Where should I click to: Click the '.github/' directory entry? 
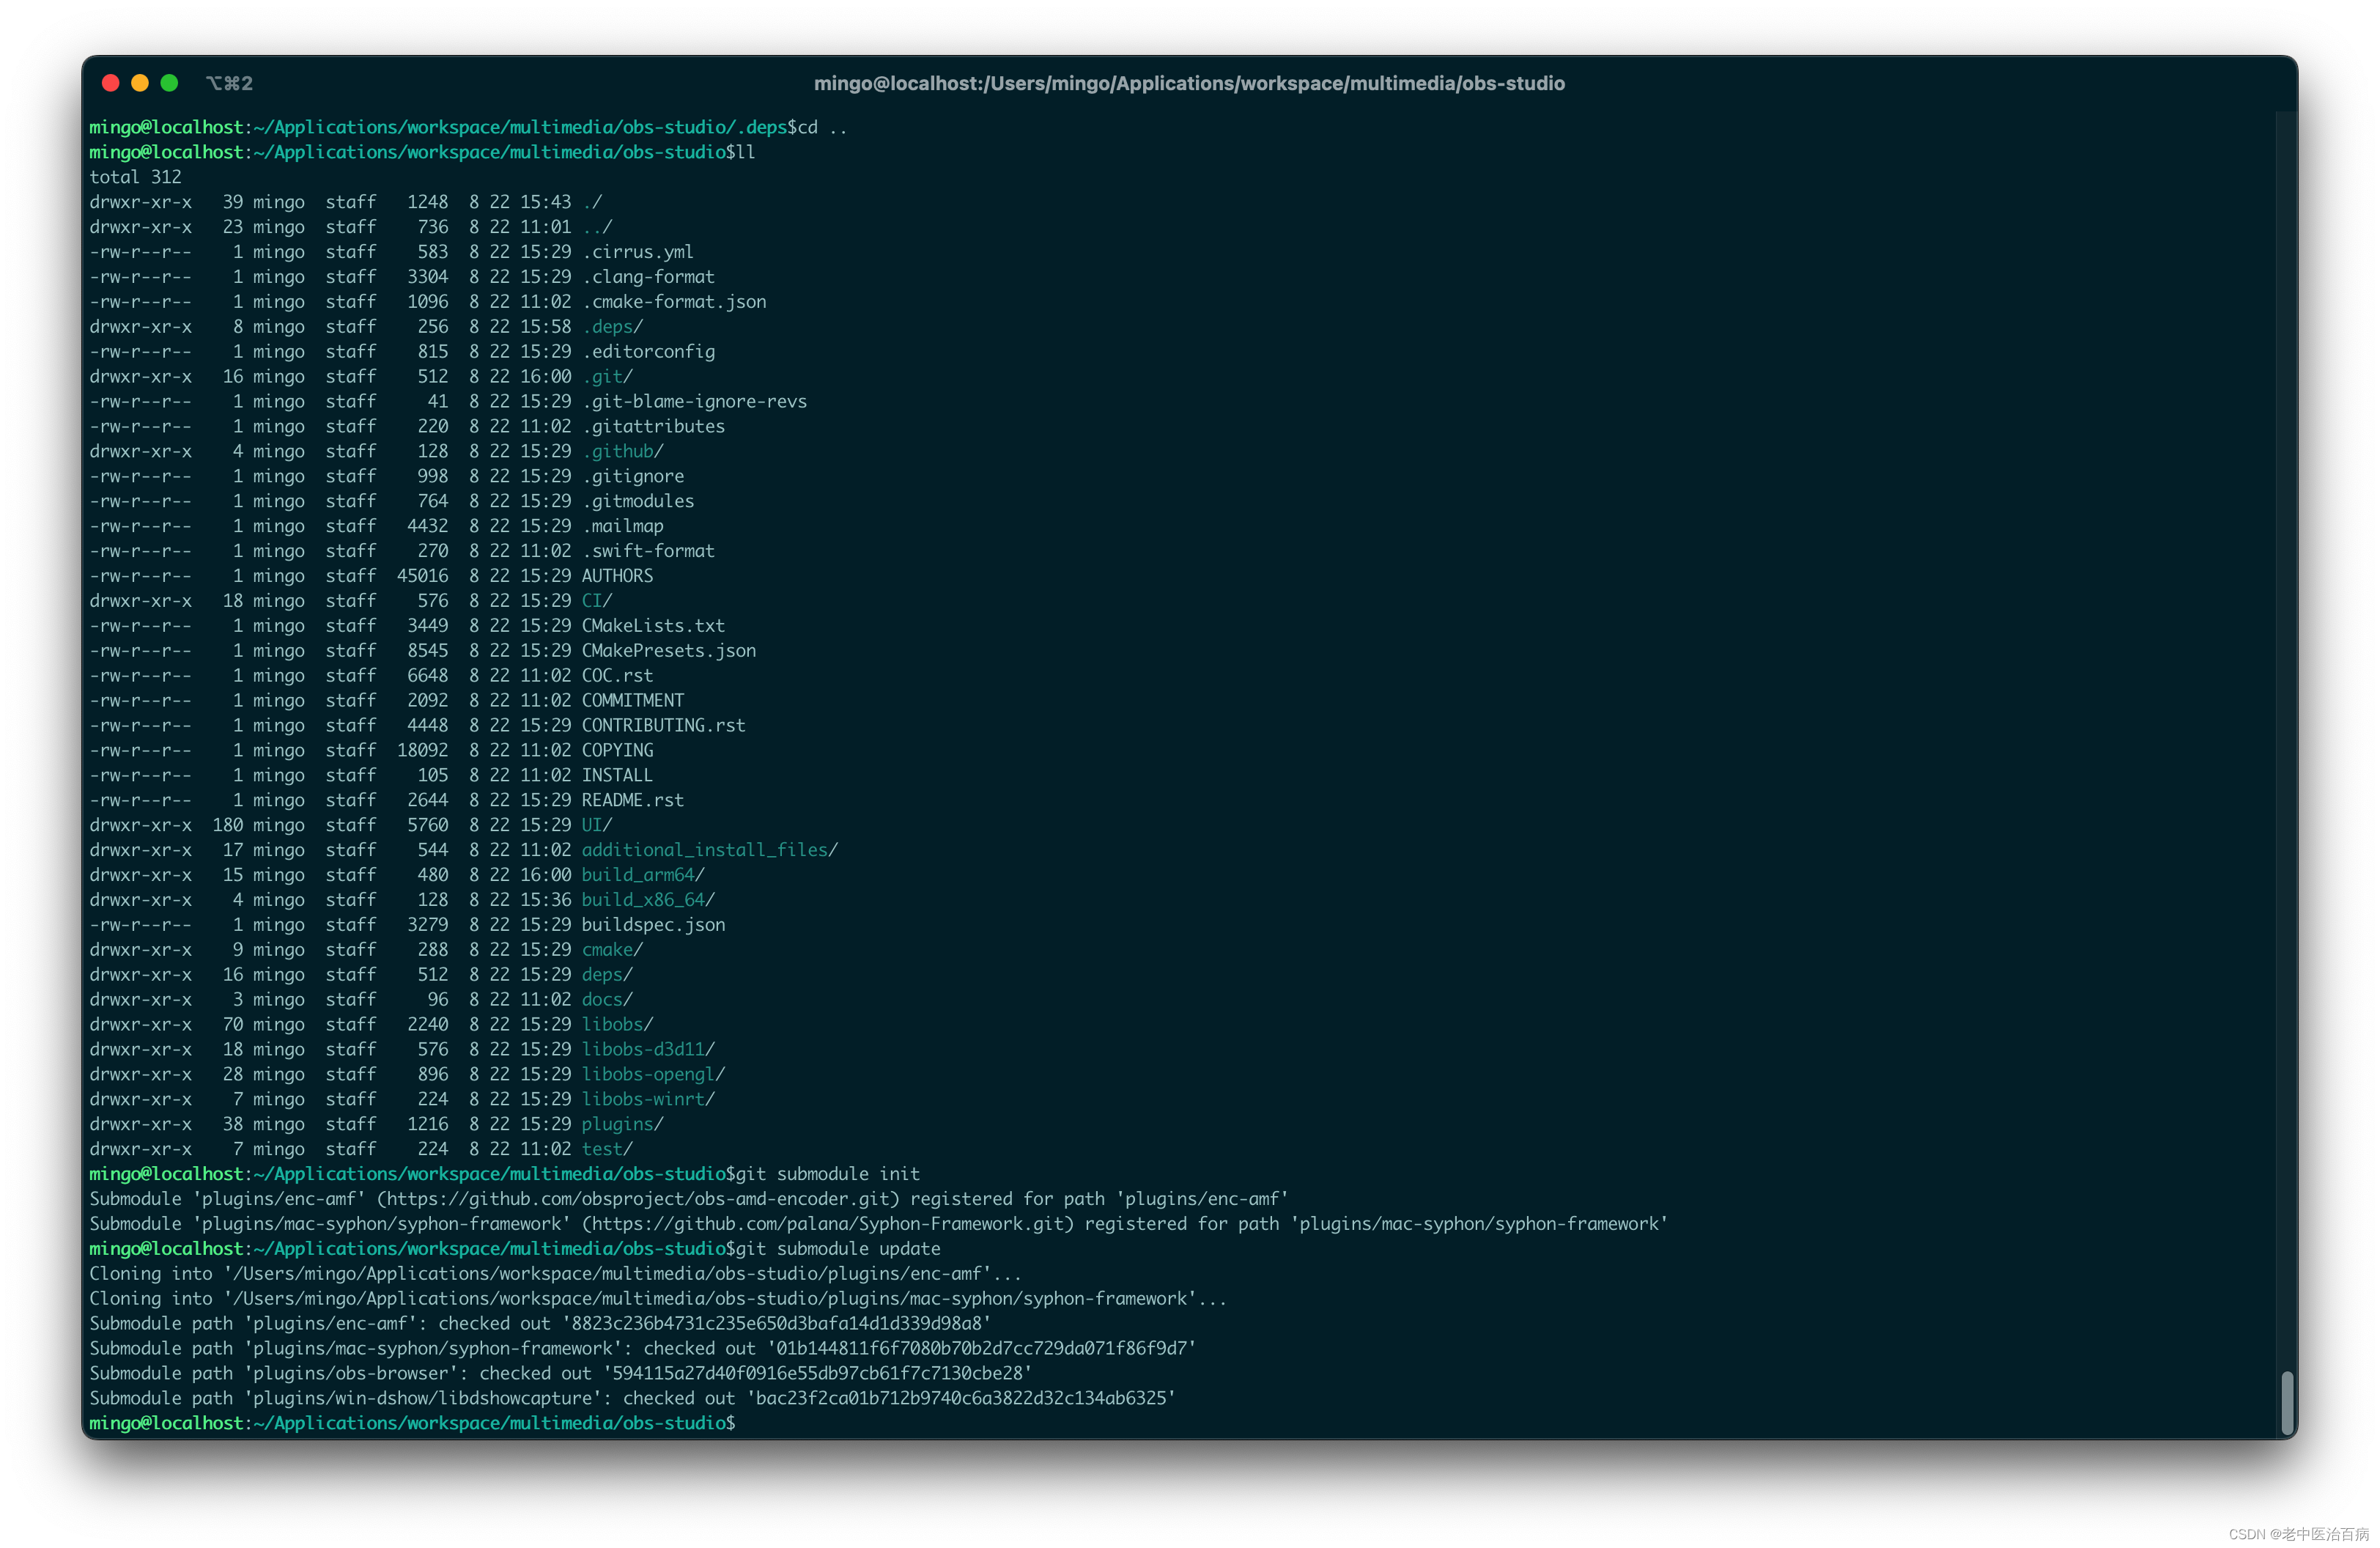(622, 451)
